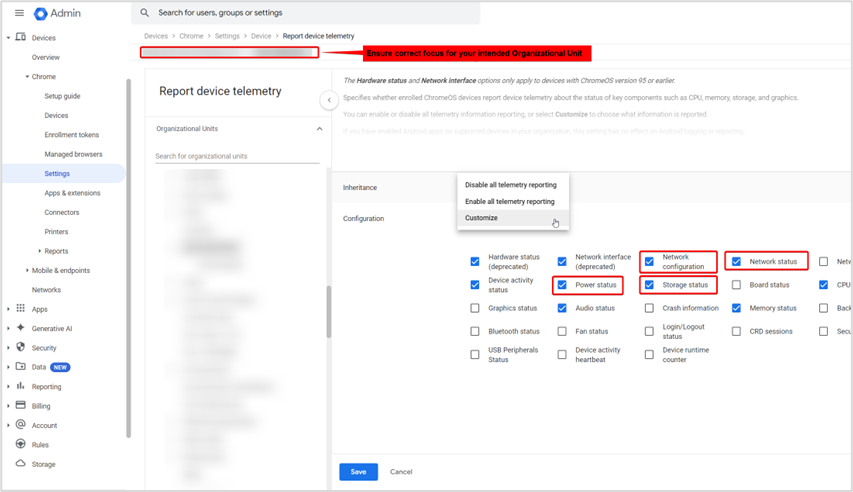Click the Search for organizational units field
Image resolution: width=853 pixels, height=492 pixels.
[237, 156]
